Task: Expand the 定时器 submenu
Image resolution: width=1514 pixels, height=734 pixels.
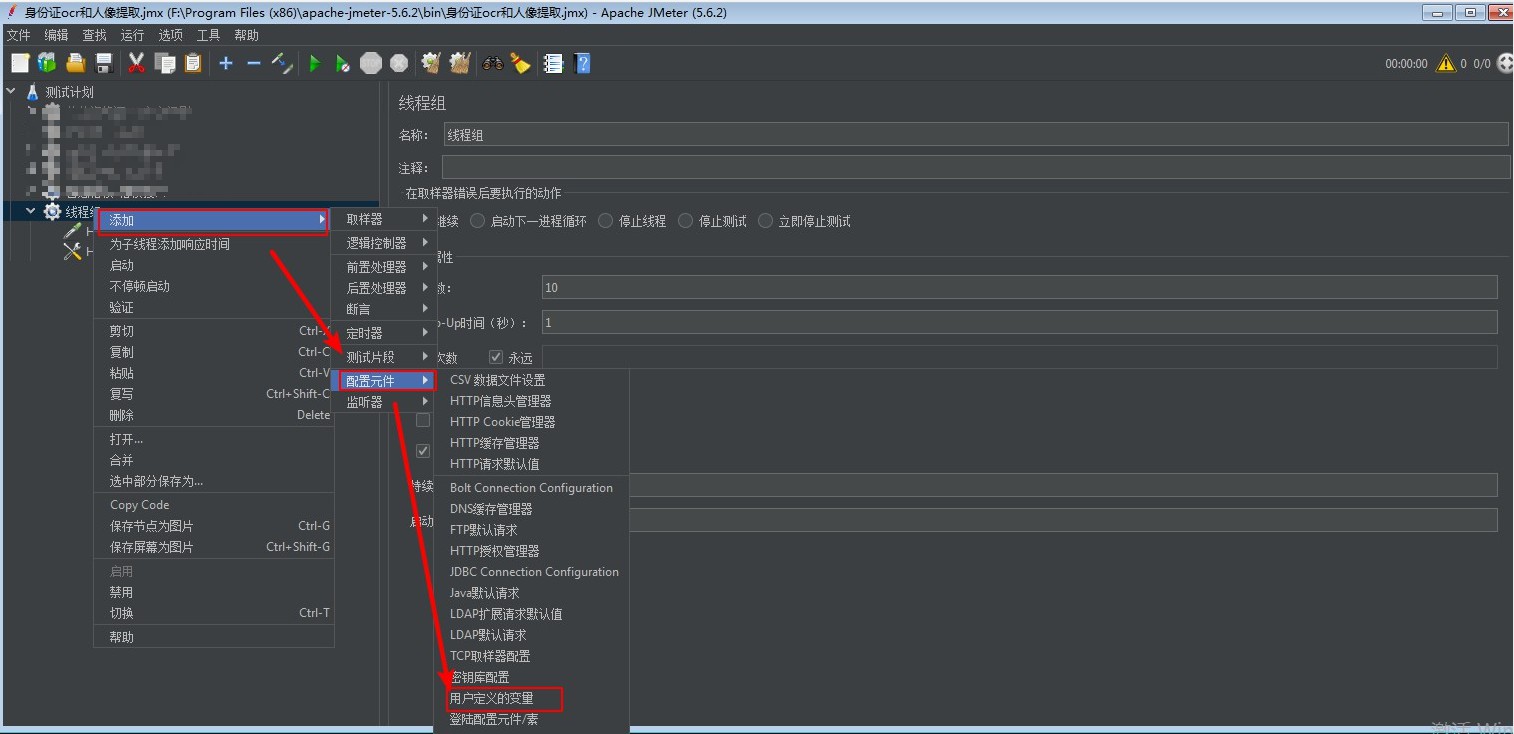Action: (x=384, y=333)
